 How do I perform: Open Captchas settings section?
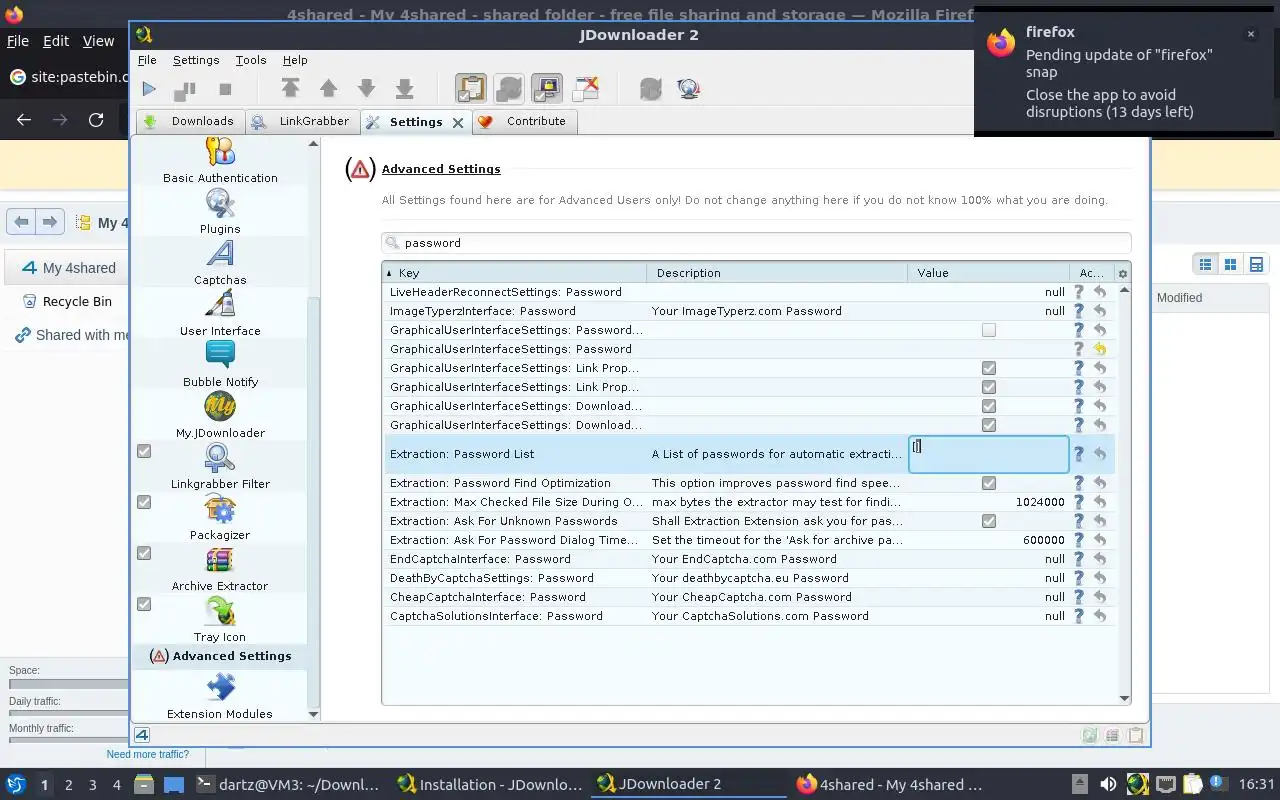pyautogui.click(x=220, y=263)
